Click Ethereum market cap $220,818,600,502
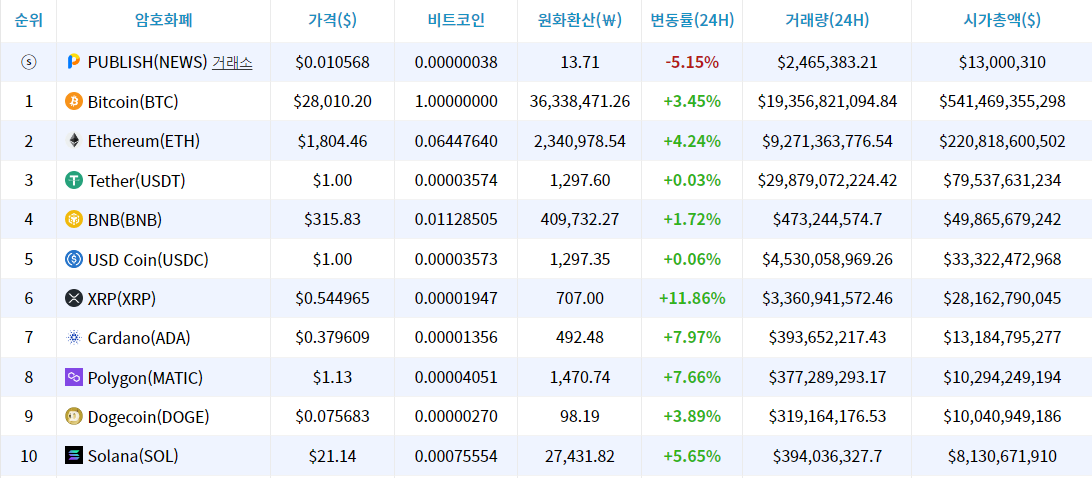The image size is (1092, 478). (x=1002, y=141)
